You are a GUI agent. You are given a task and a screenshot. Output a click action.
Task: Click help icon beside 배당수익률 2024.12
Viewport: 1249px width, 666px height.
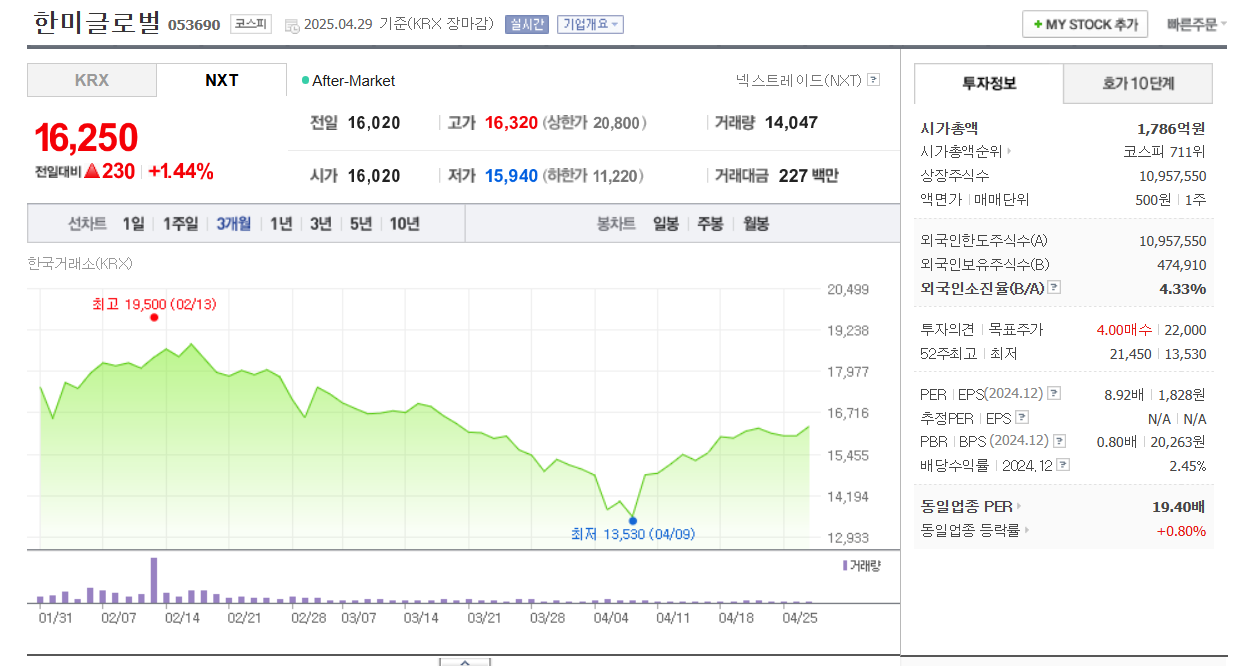1063,465
